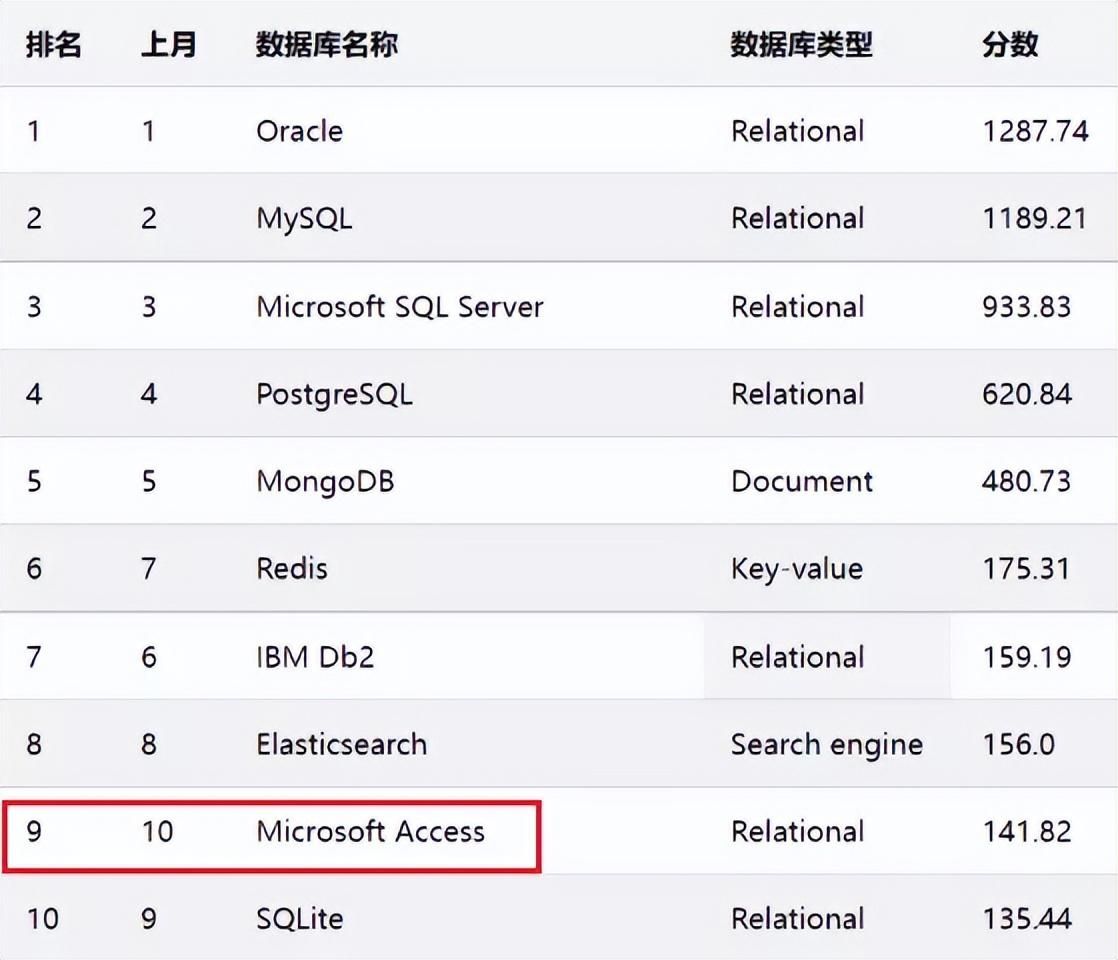
Task: Click the 上月 column header
Action: (168, 45)
